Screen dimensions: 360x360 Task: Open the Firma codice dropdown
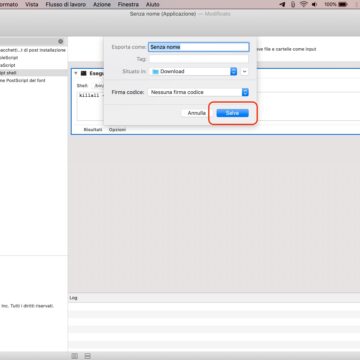[x=198, y=92]
